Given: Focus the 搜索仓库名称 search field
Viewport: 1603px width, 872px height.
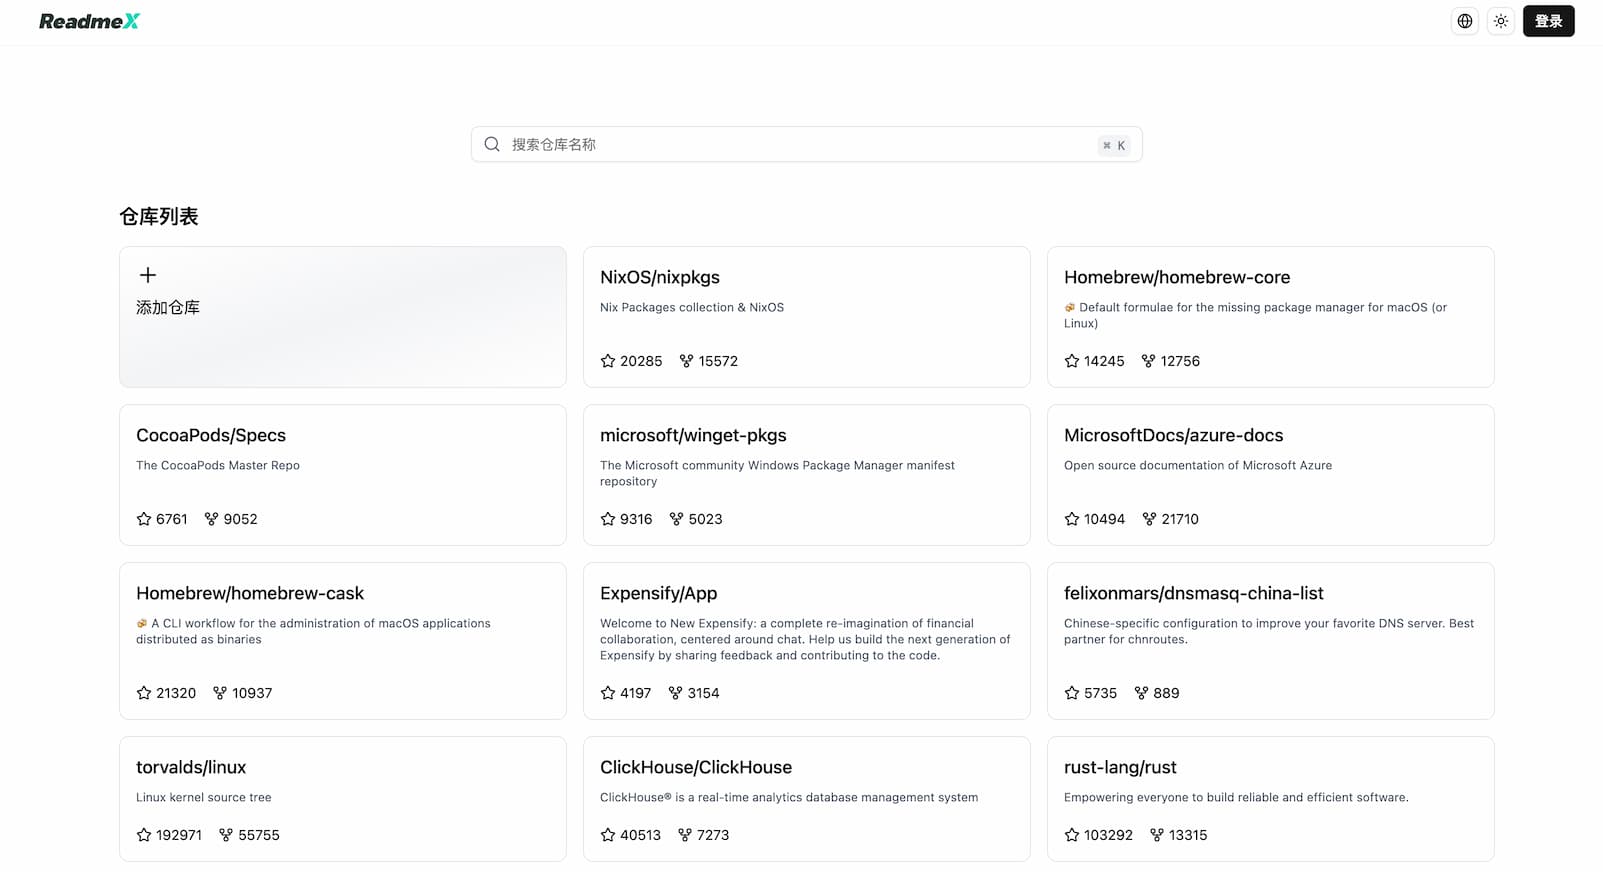Looking at the screenshot, I should coord(806,144).
